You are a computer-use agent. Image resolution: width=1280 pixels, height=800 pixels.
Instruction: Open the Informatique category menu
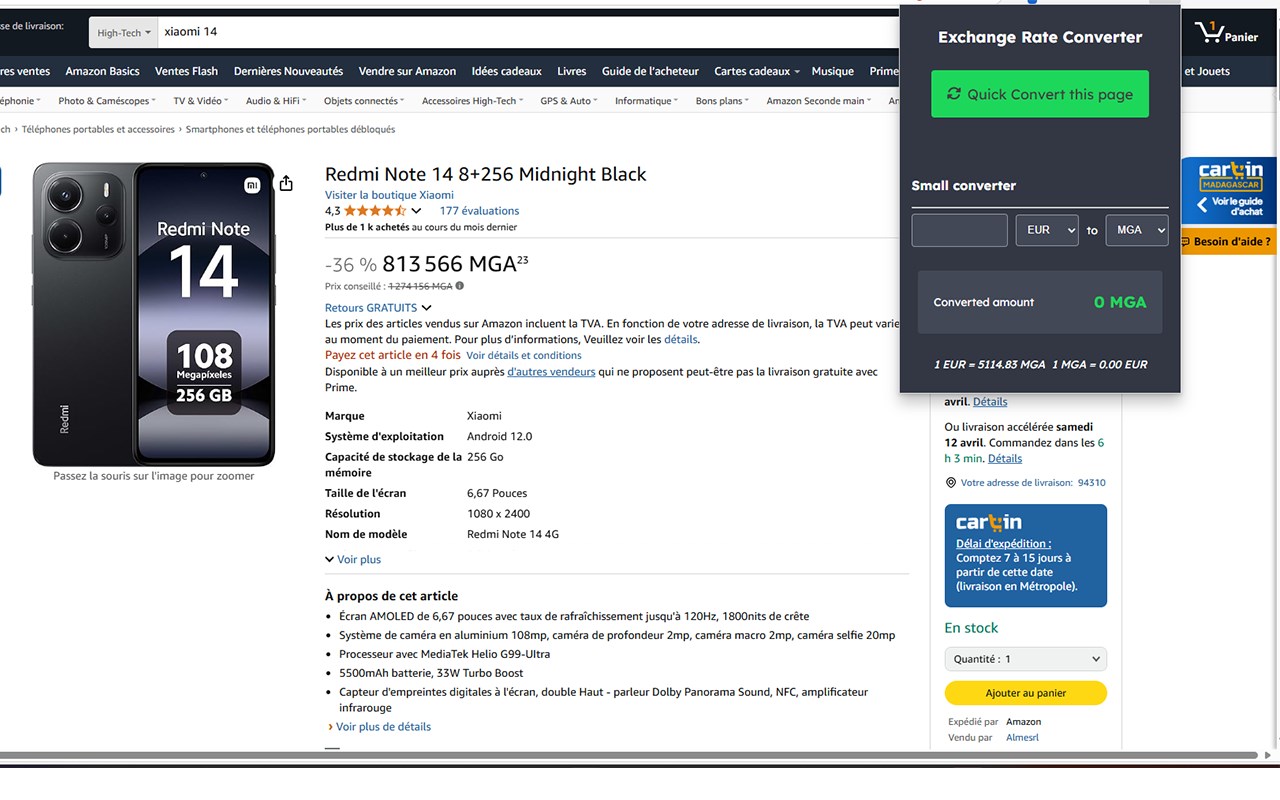click(646, 101)
